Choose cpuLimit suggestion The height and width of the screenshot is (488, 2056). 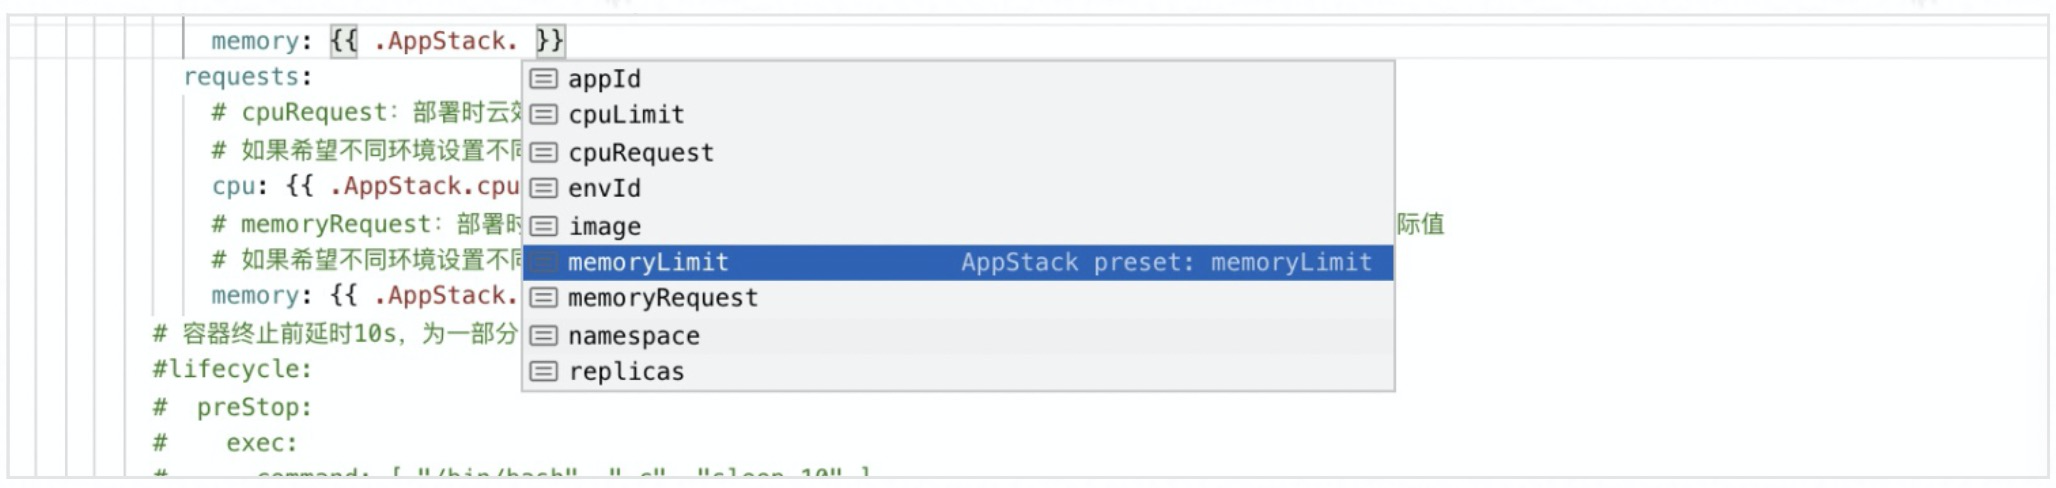[958, 115]
